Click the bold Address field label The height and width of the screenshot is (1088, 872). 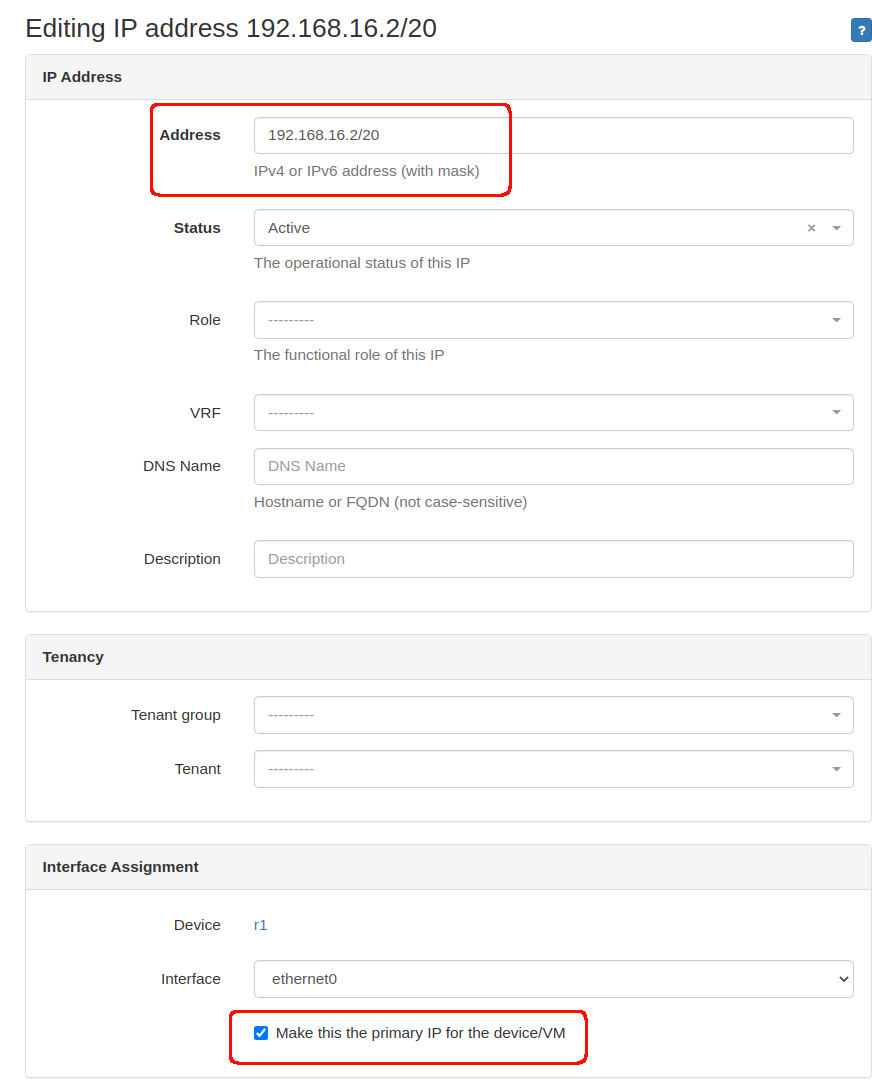coord(190,135)
